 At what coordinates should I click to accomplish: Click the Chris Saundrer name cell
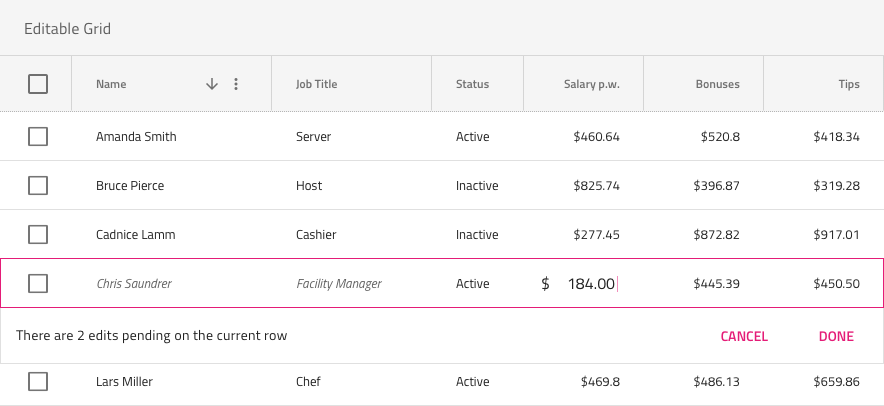[x=134, y=284]
